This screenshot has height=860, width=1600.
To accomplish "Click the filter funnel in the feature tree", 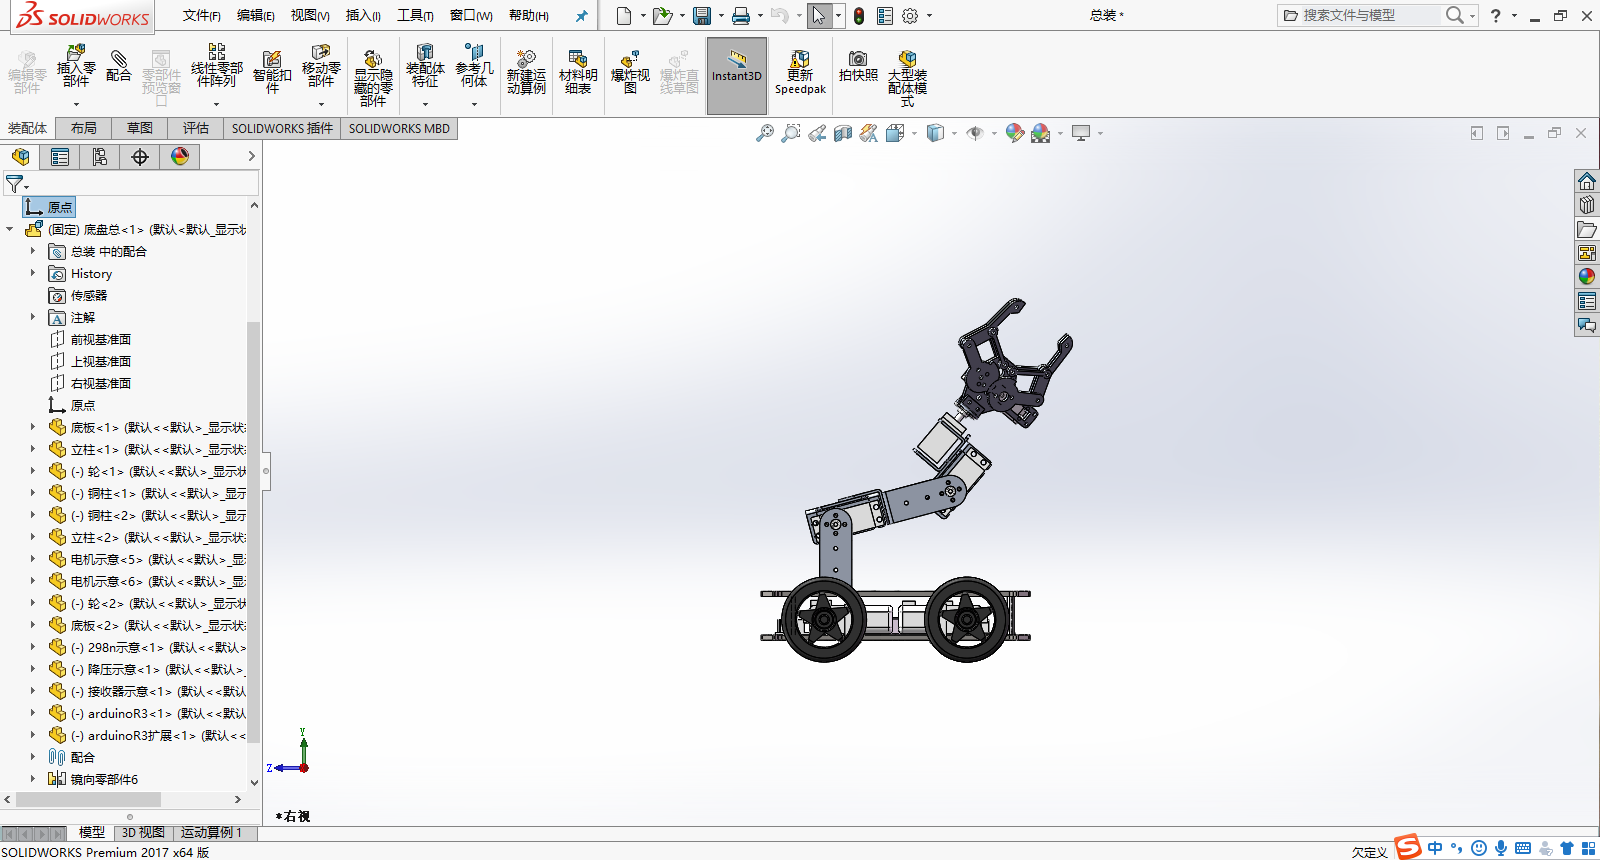I will [x=15, y=184].
